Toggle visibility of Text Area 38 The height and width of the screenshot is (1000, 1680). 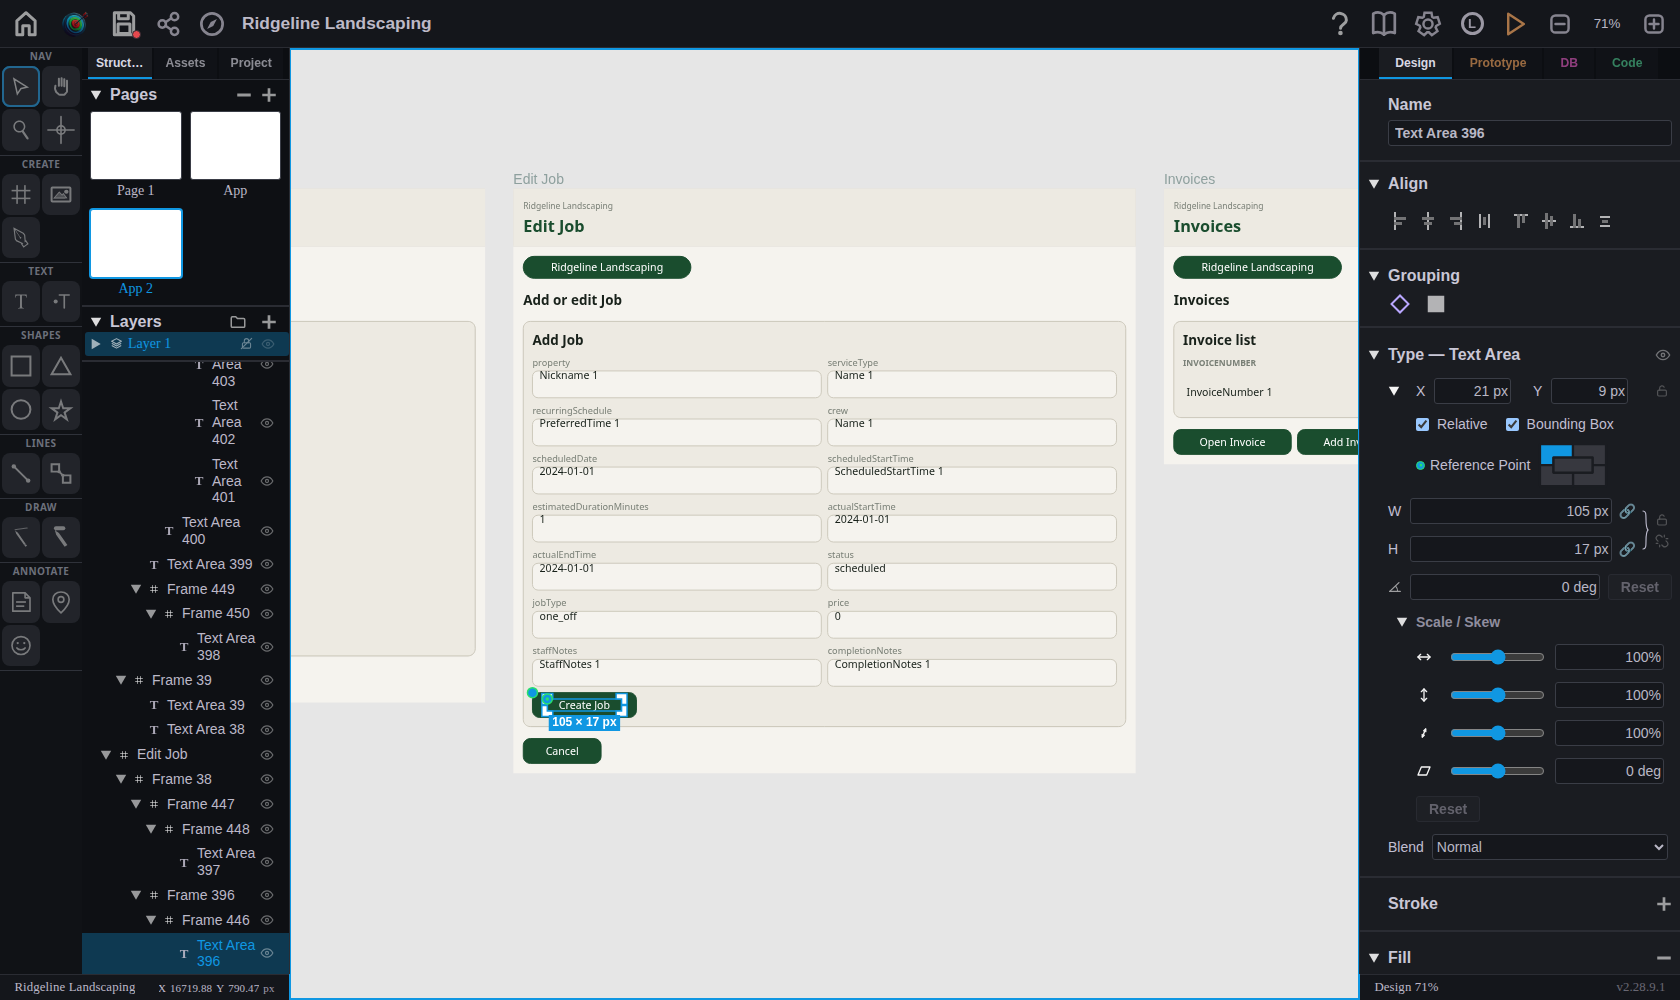click(267, 730)
